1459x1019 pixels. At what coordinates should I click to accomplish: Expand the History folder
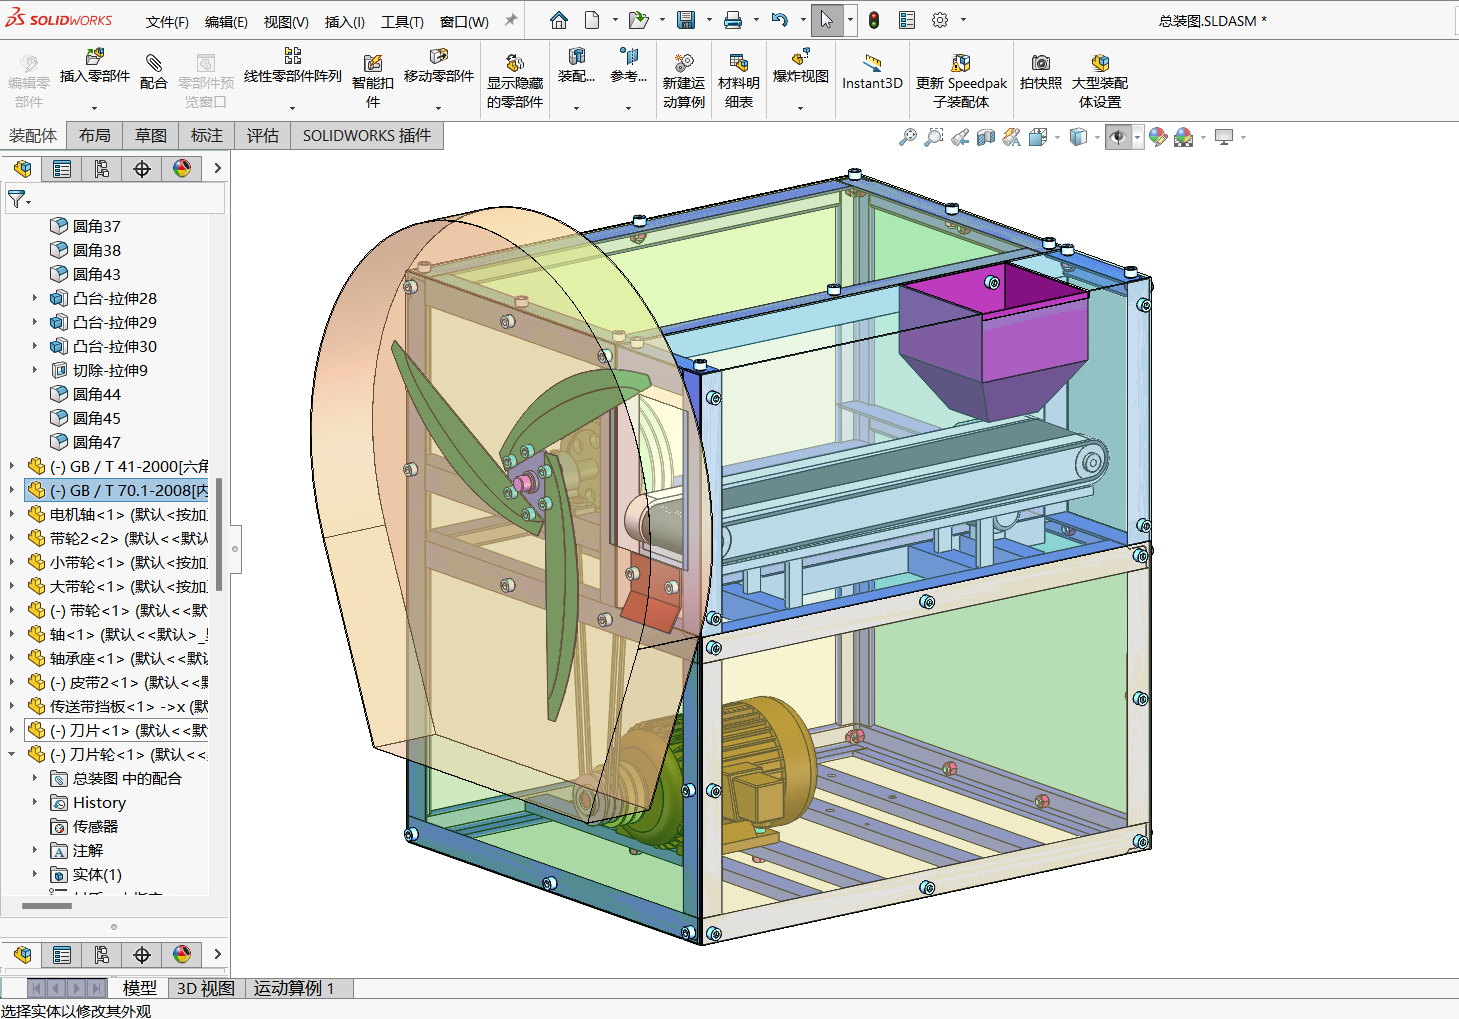click(x=34, y=802)
